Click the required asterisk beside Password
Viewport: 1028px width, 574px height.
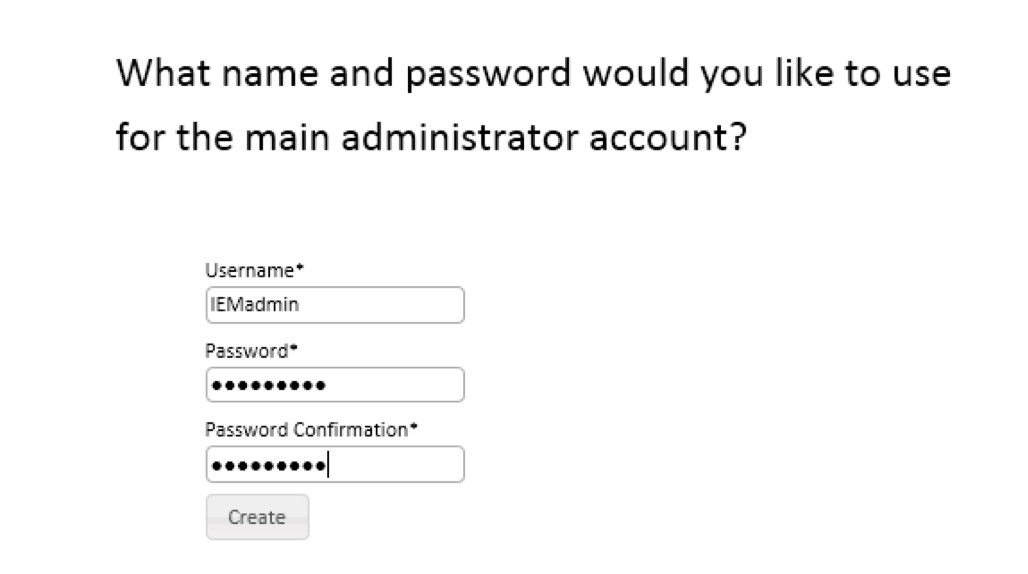[x=295, y=348]
